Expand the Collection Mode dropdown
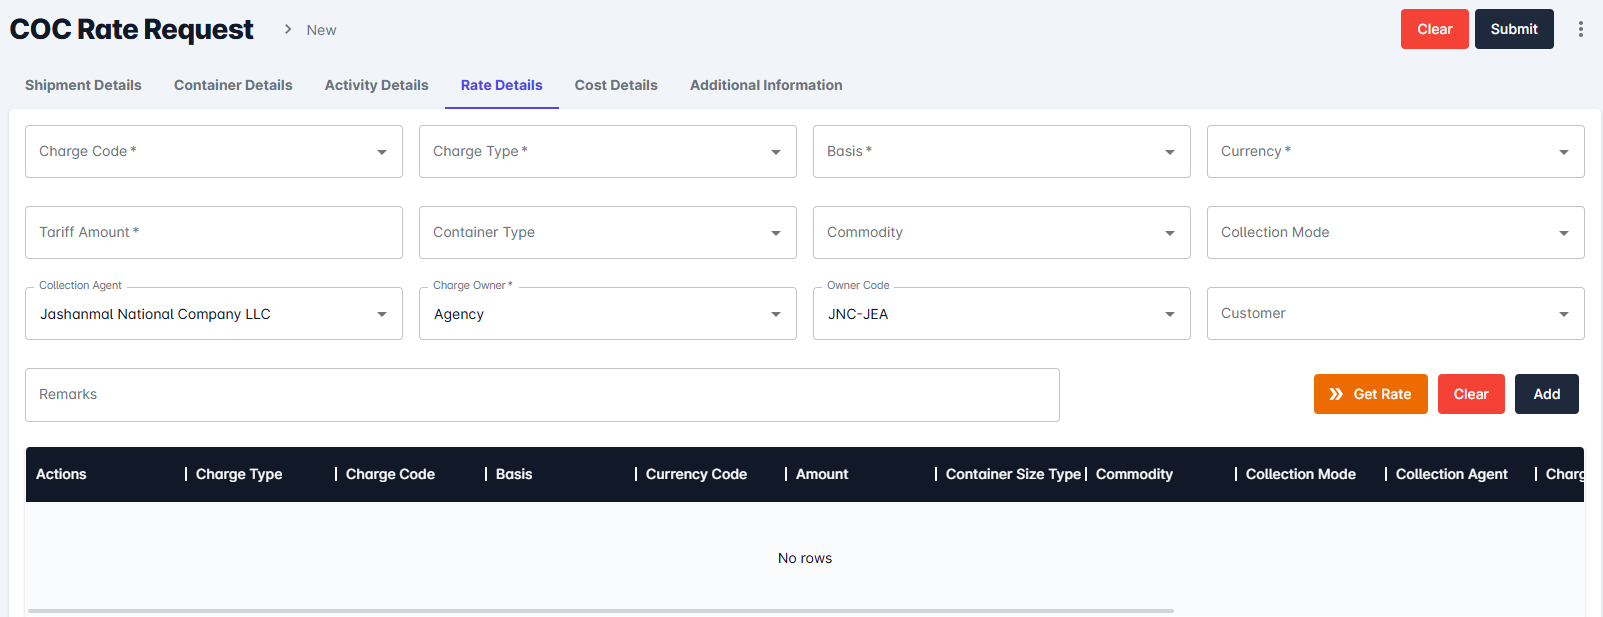1603x617 pixels. [1563, 233]
